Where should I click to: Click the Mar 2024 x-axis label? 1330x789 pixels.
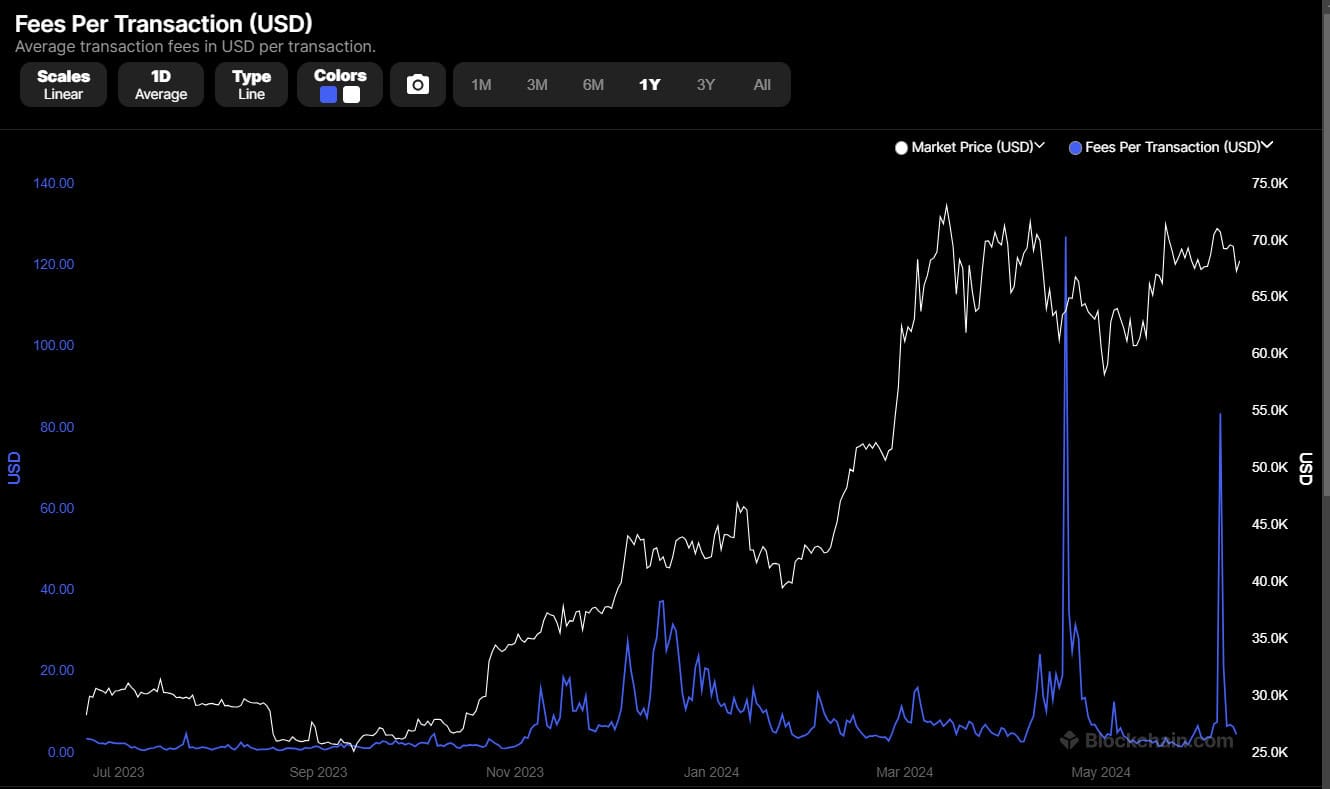tap(904, 772)
